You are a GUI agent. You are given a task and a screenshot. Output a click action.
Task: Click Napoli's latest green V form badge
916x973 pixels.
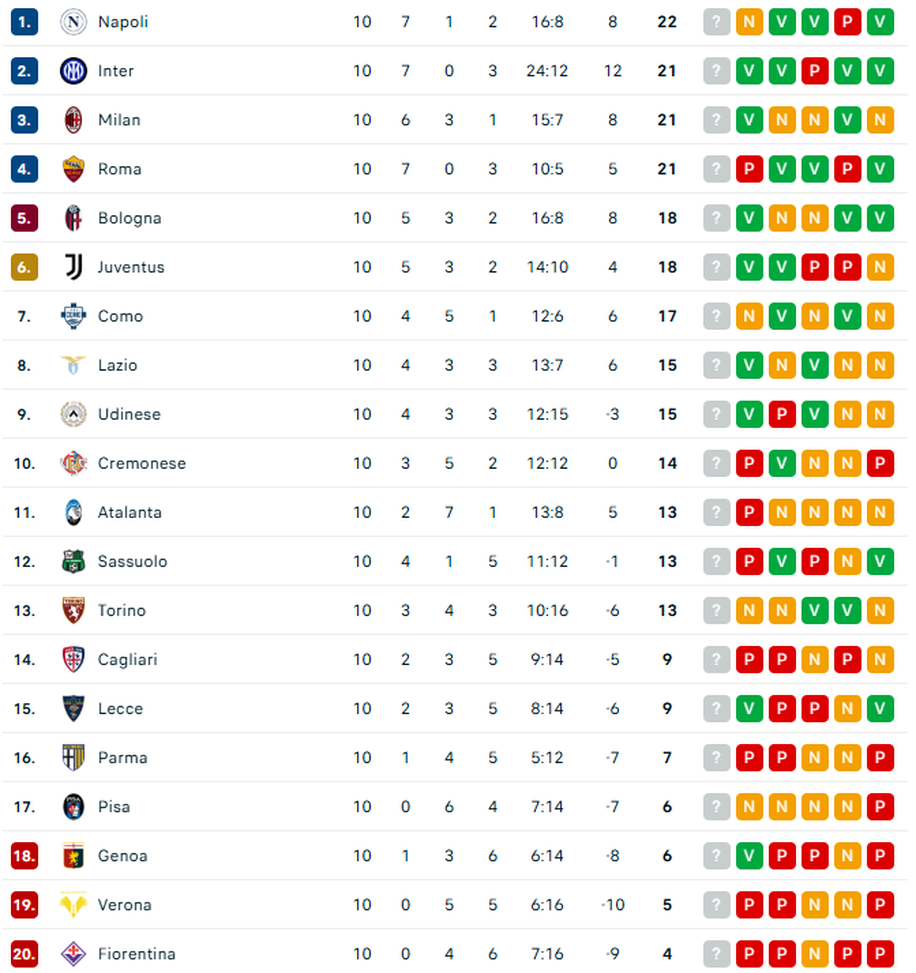click(881, 22)
